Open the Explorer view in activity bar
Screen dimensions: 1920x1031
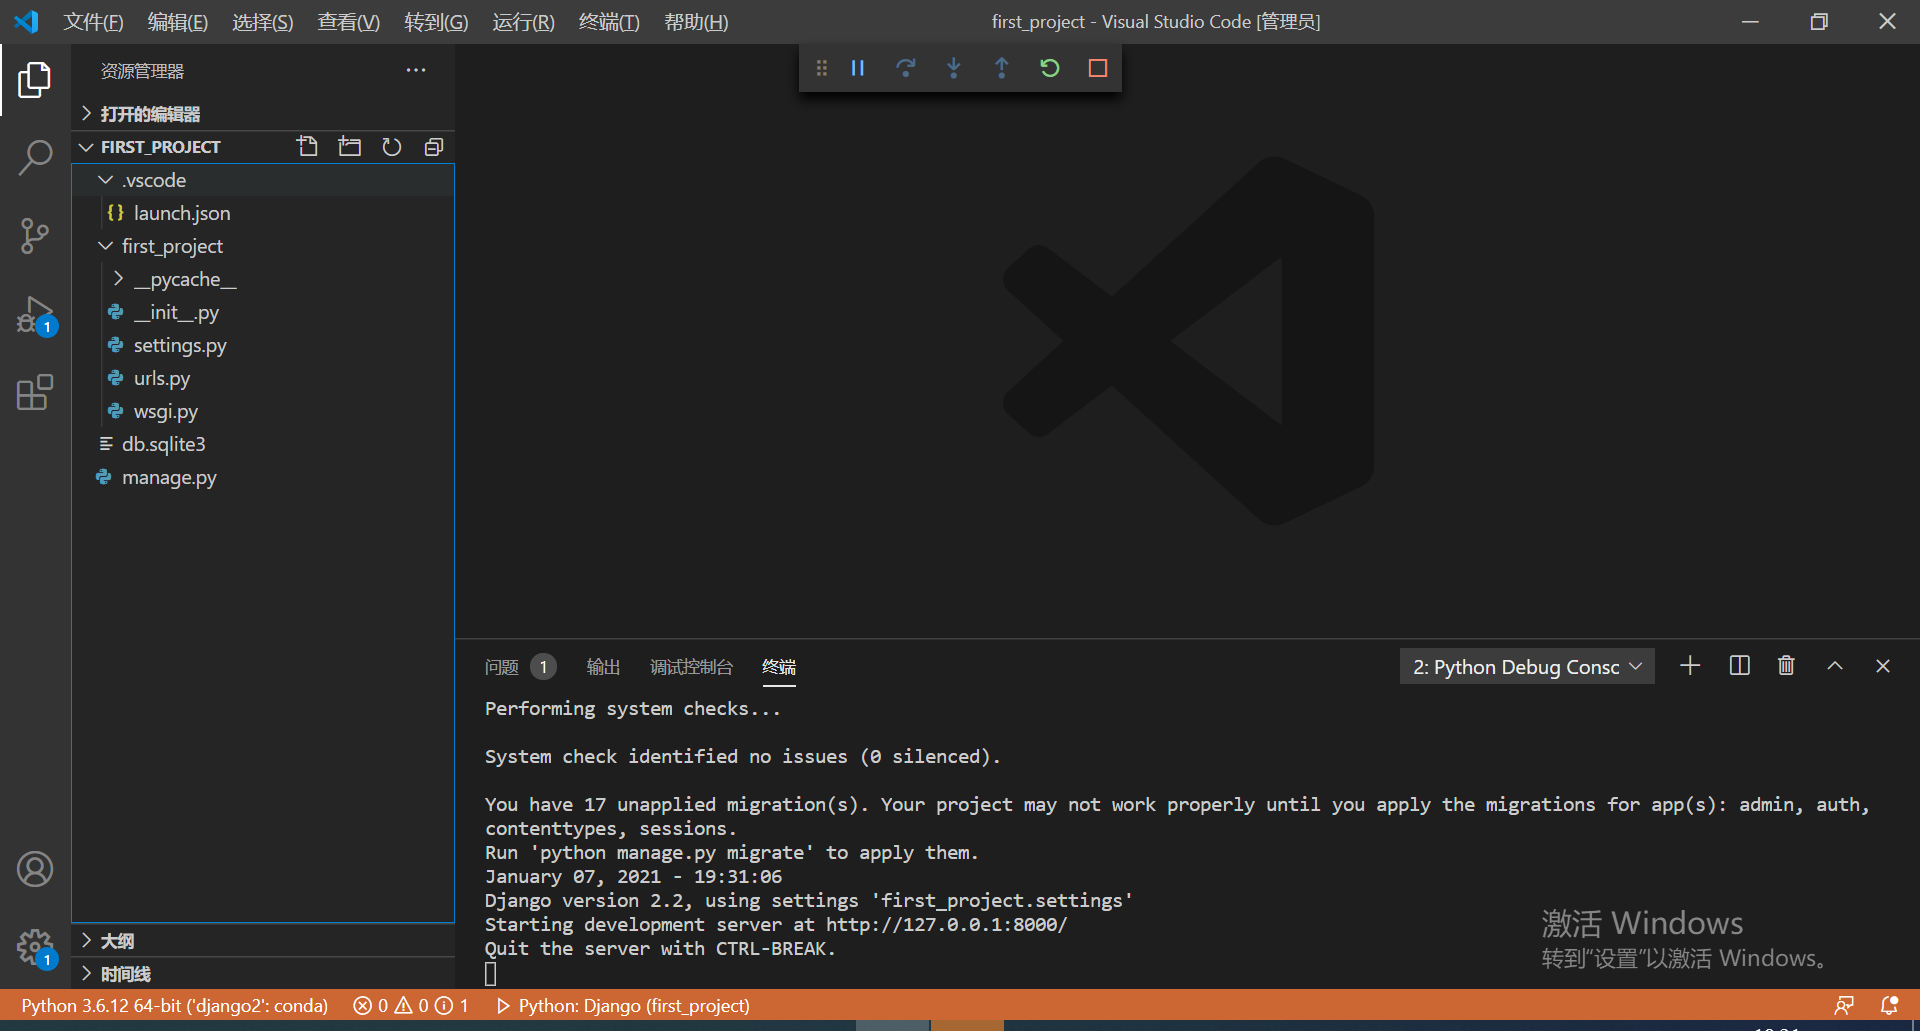click(35, 80)
